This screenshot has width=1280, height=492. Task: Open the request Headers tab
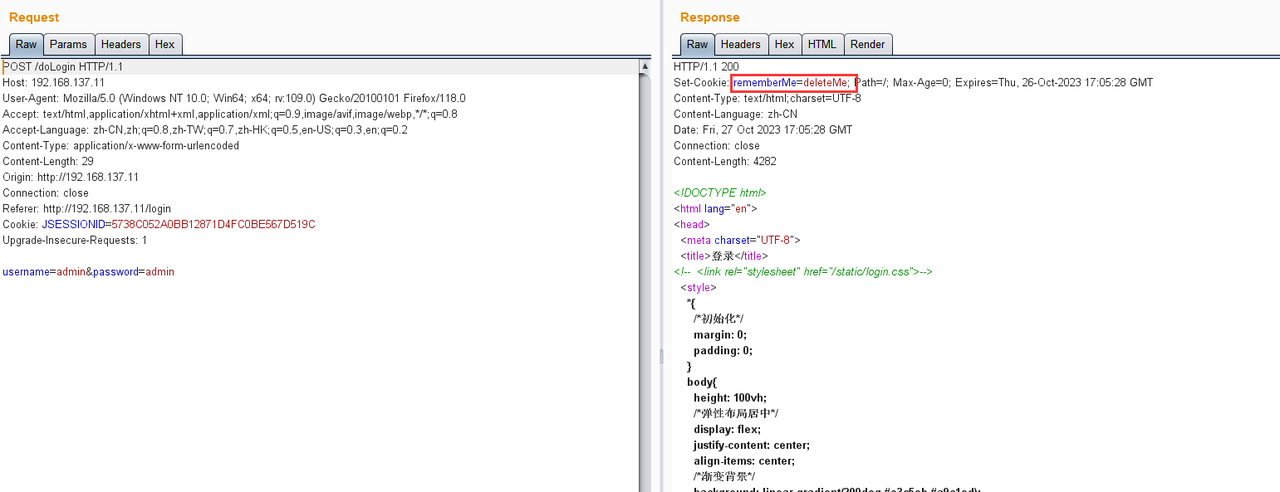[x=121, y=44]
